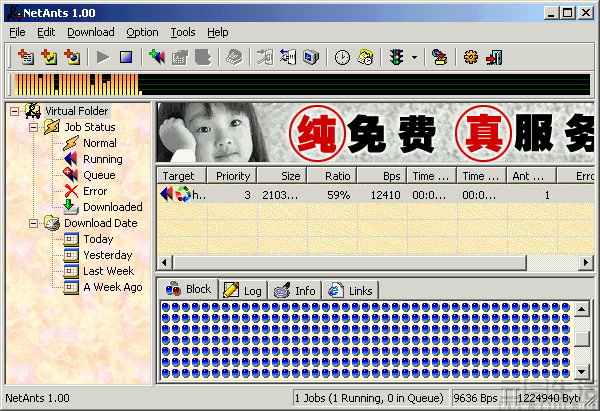Viewport: 600px width, 411px height.
Task: Select the Download Date folder
Action: [x=101, y=223]
